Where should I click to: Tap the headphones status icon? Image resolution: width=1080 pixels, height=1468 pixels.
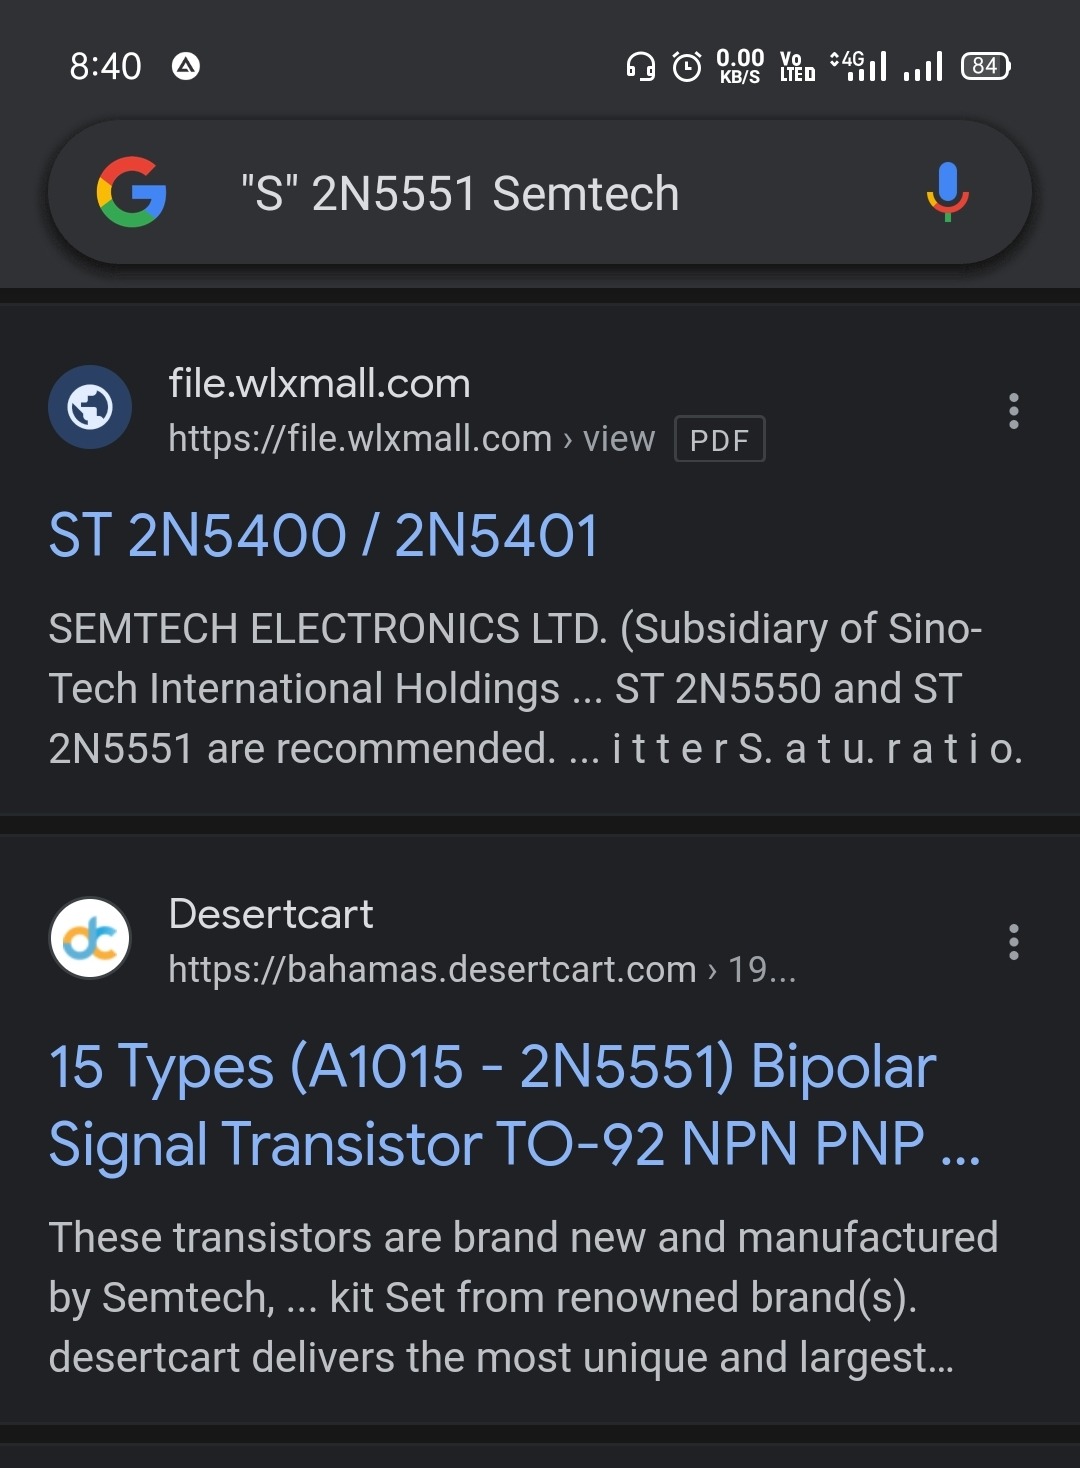click(640, 67)
